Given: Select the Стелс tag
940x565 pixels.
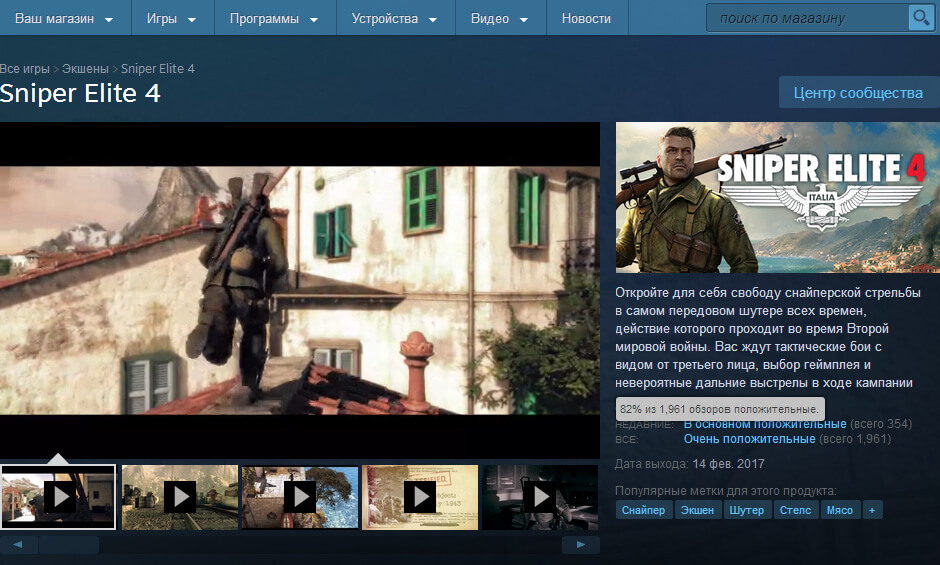Looking at the screenshot, I should (795, 510).
